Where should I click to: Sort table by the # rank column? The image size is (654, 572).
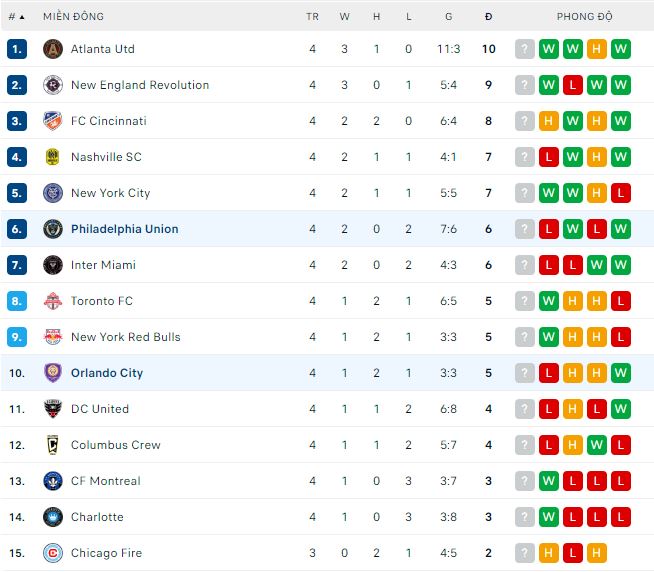(x=16, y=17)
